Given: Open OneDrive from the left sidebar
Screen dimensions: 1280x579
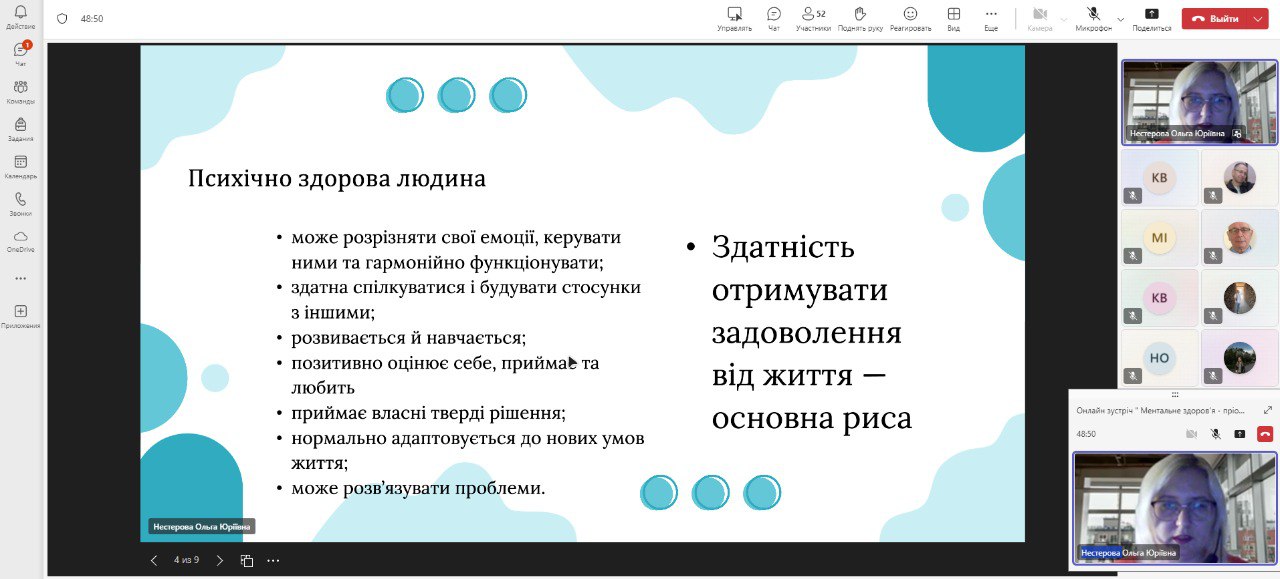Looking at the screenshot, I should 20,240.
